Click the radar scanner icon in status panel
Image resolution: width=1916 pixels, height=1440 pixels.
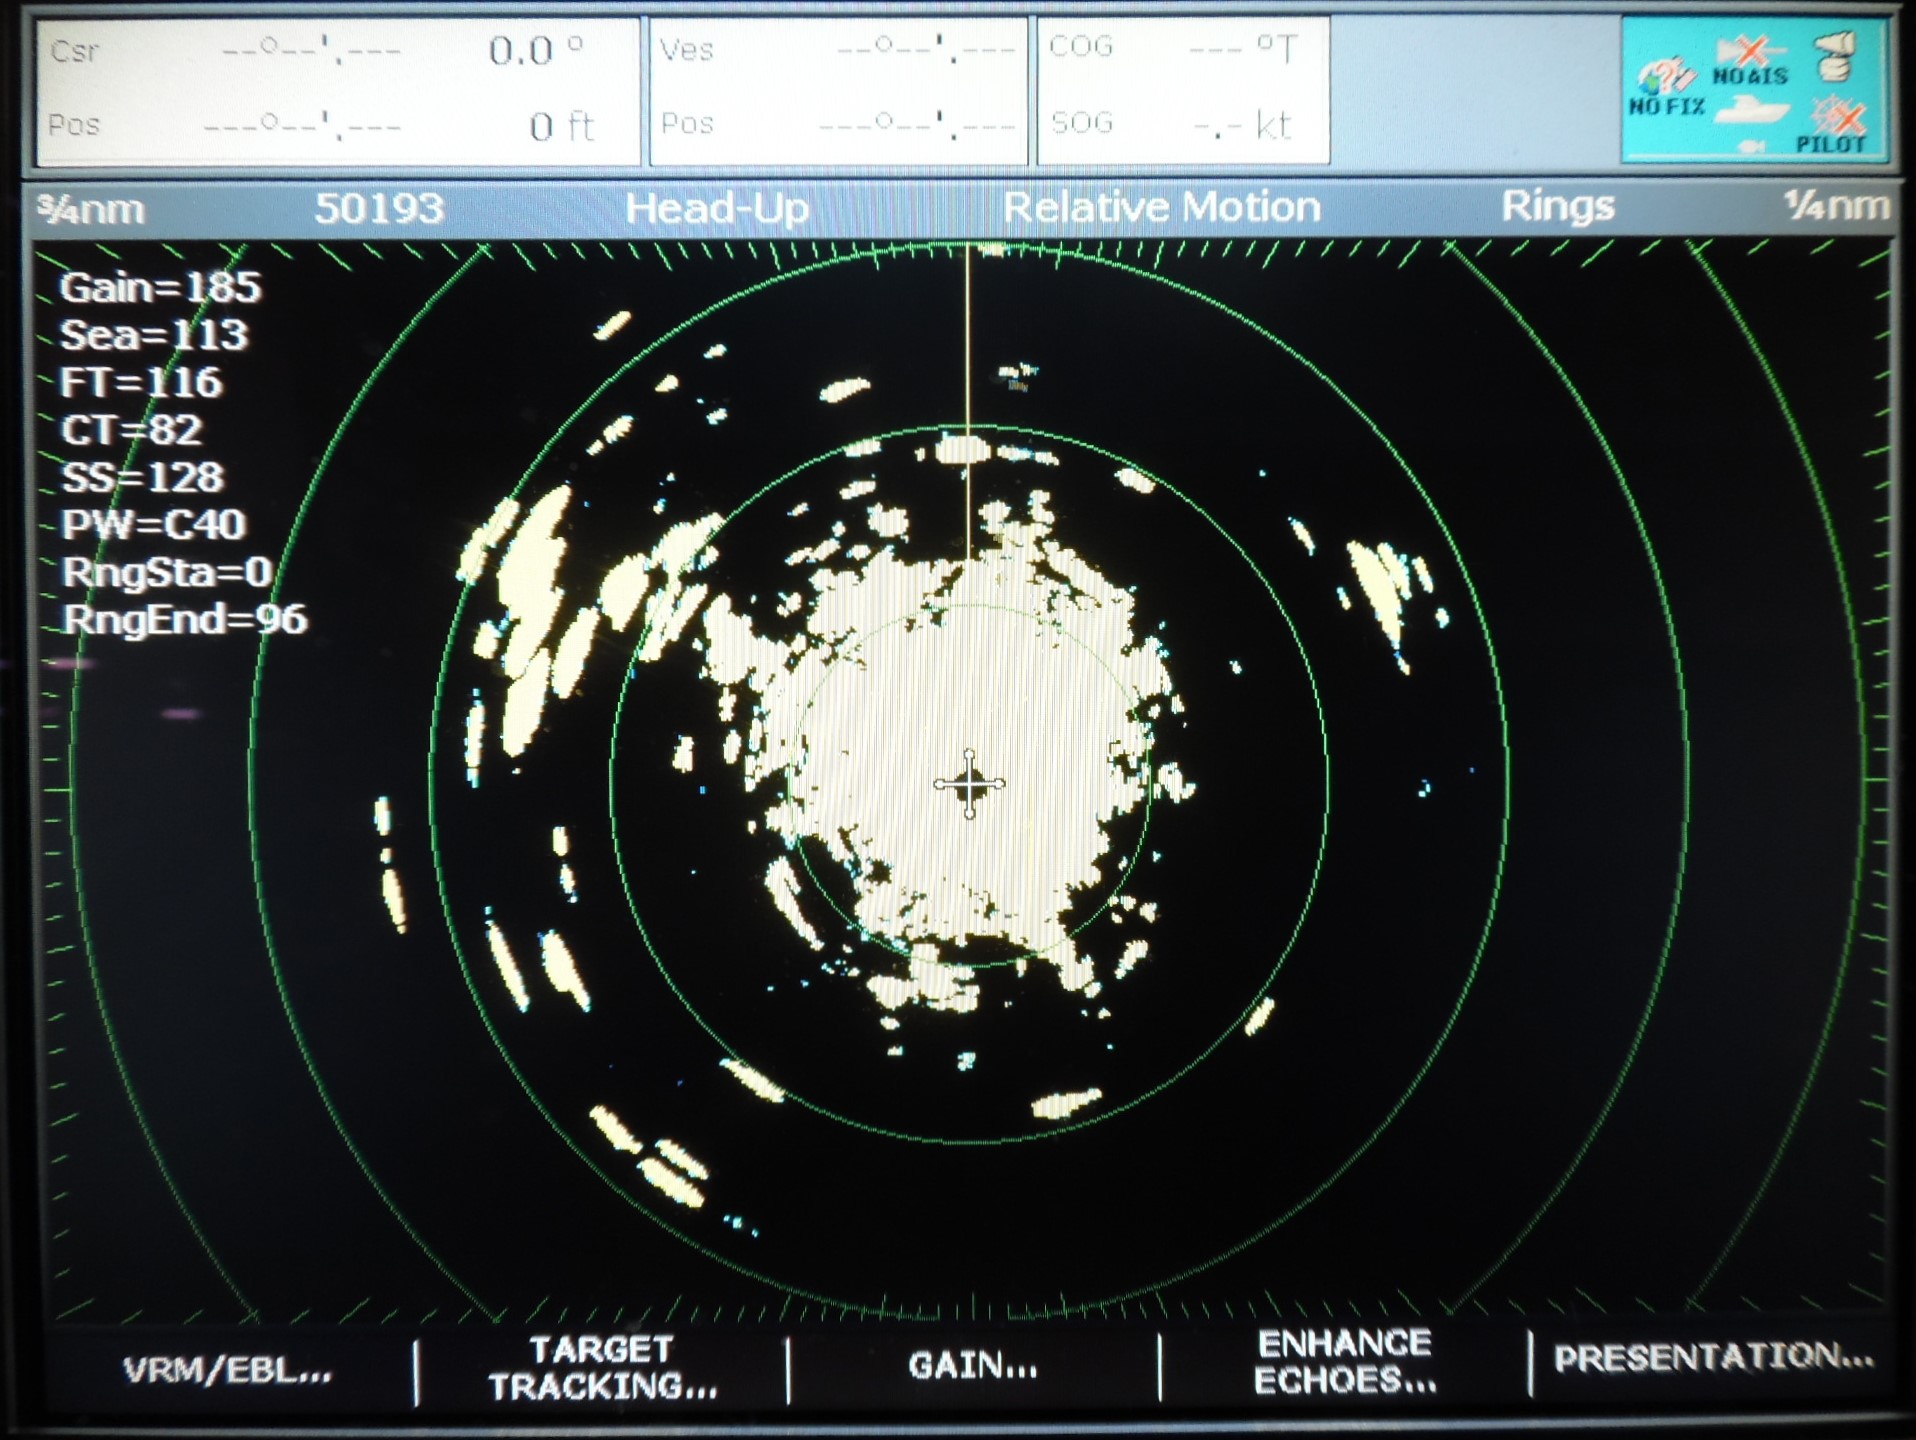click(1835, 55)
